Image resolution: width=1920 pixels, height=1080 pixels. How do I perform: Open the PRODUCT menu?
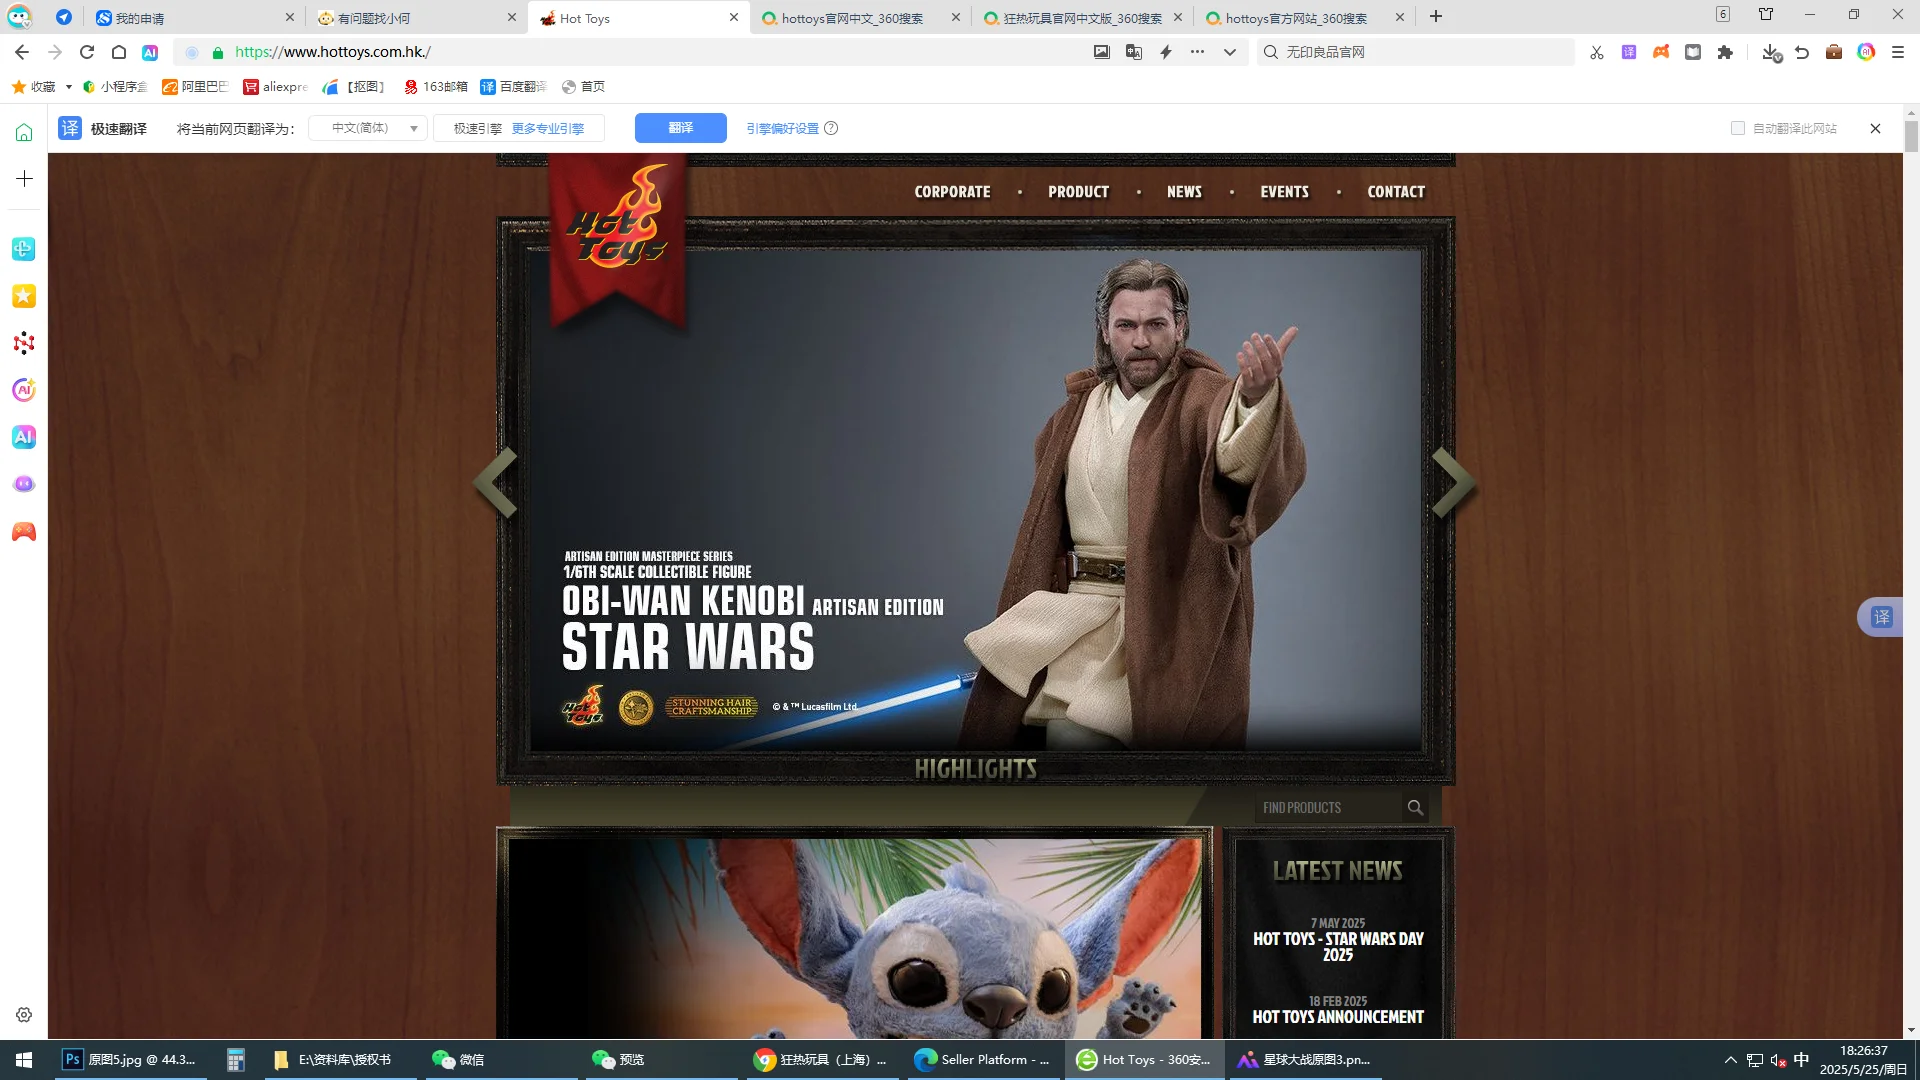click(1078, 192)
